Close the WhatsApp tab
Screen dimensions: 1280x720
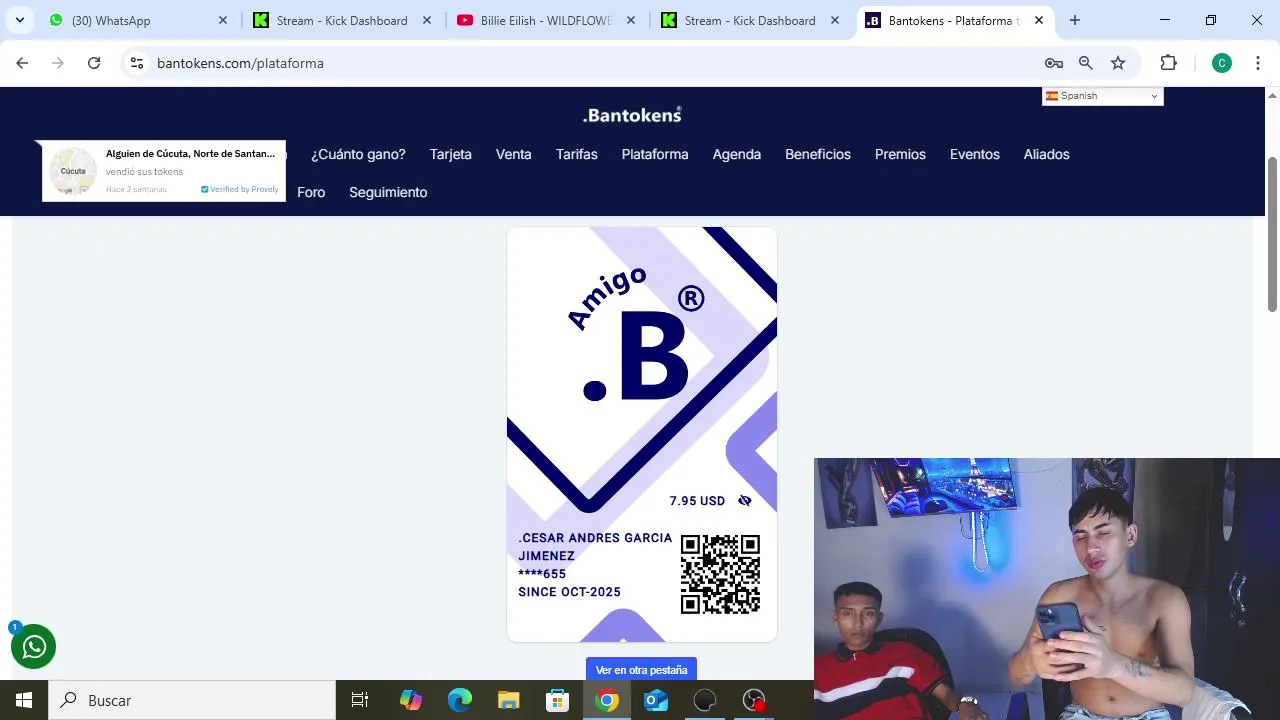click(x=223, y=20)
